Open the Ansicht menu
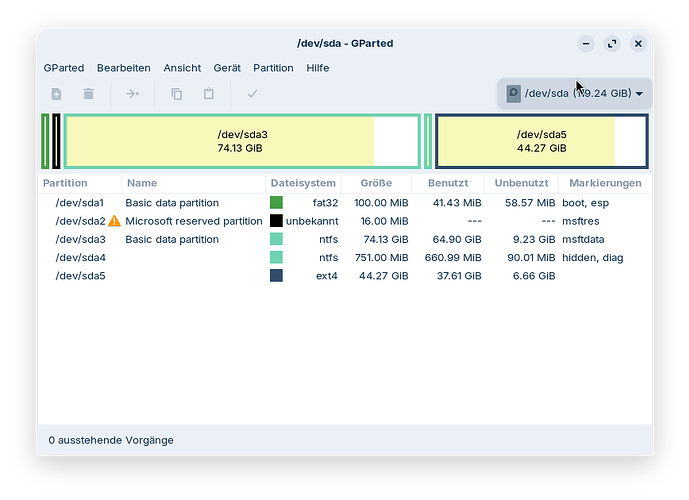The image size is (689, 500). (x=182, y=68)
